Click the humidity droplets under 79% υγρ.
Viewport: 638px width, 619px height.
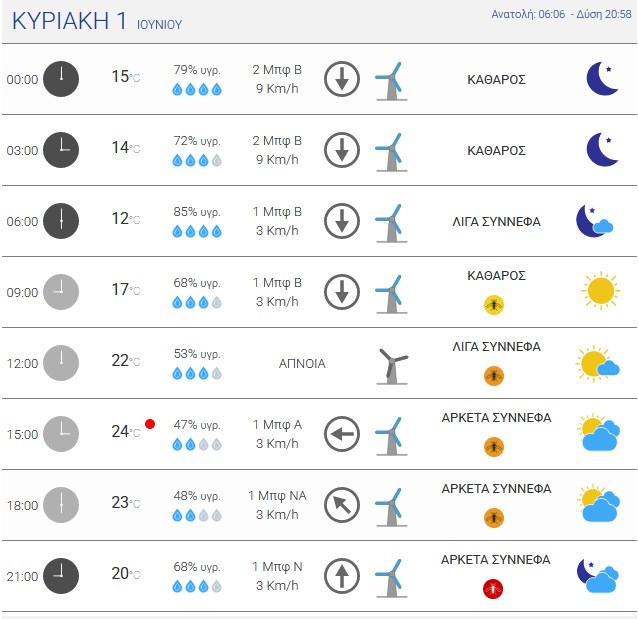[x=197, y=89]
